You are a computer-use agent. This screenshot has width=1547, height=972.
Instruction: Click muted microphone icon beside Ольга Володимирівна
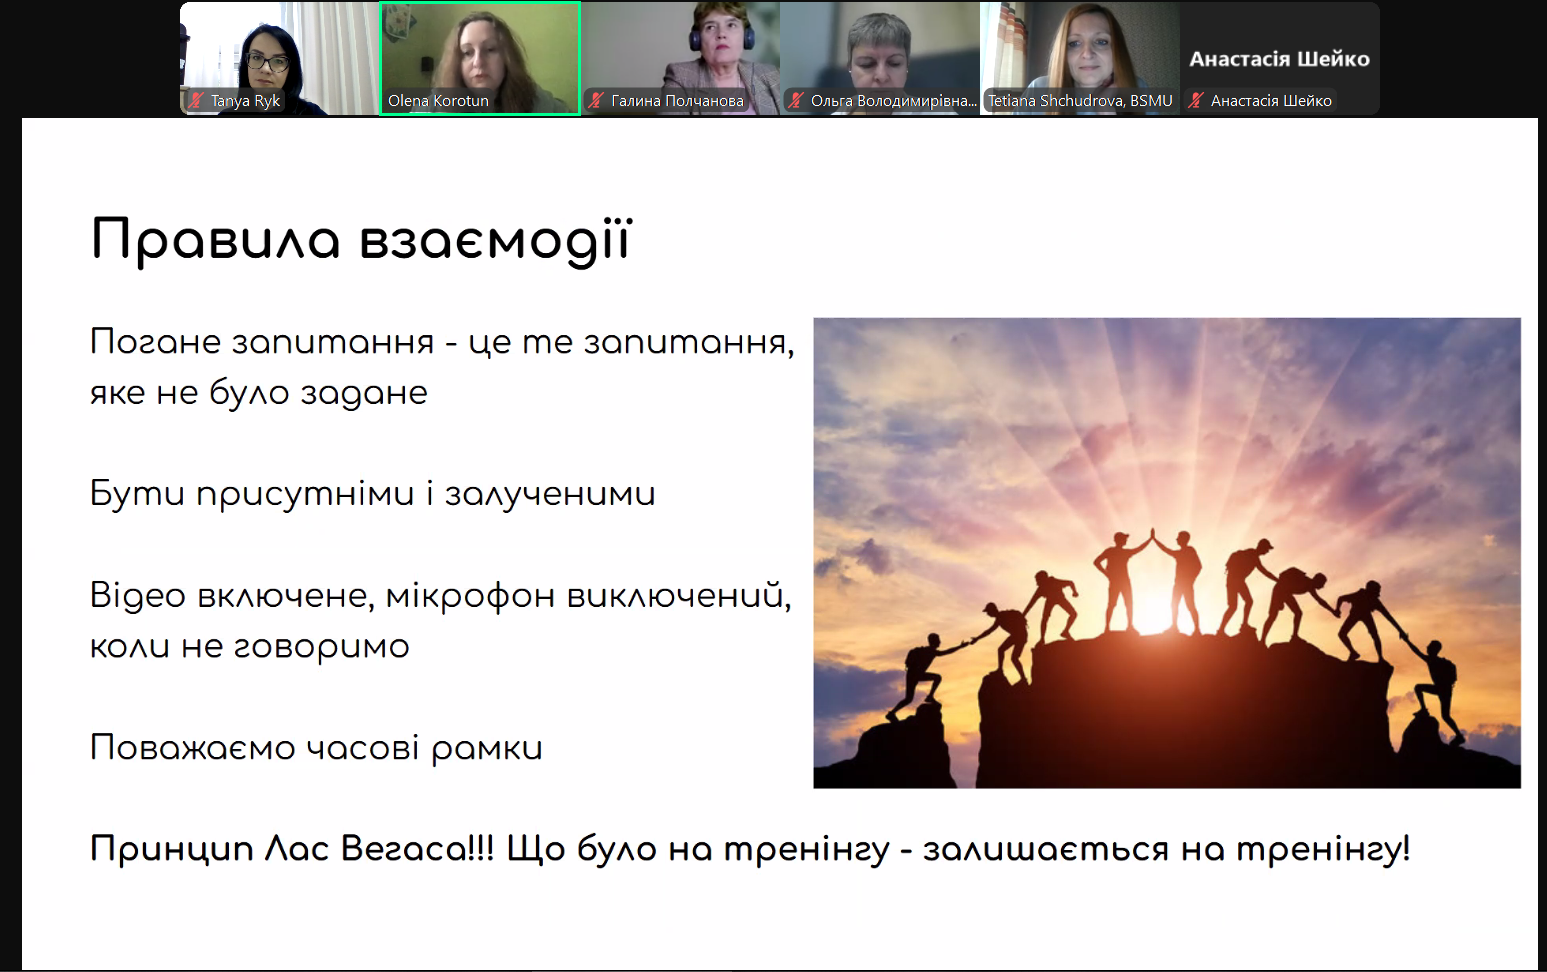click(796, 100)
